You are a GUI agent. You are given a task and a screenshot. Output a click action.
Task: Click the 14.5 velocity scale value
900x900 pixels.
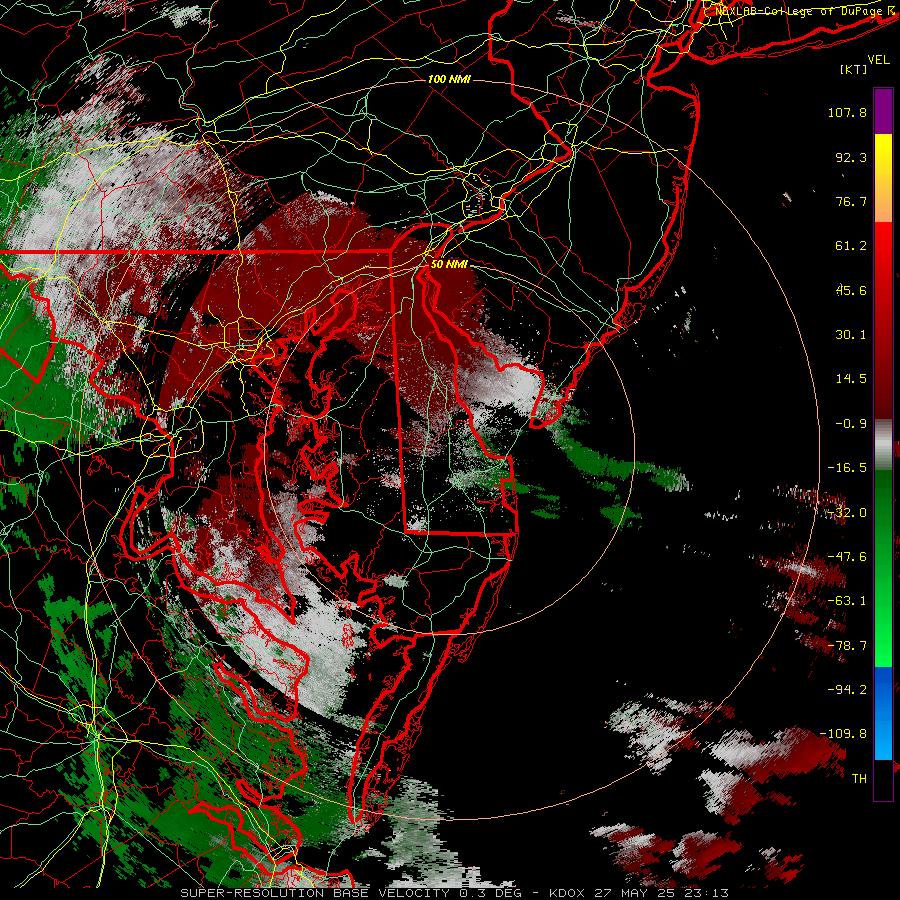[851, 379]
